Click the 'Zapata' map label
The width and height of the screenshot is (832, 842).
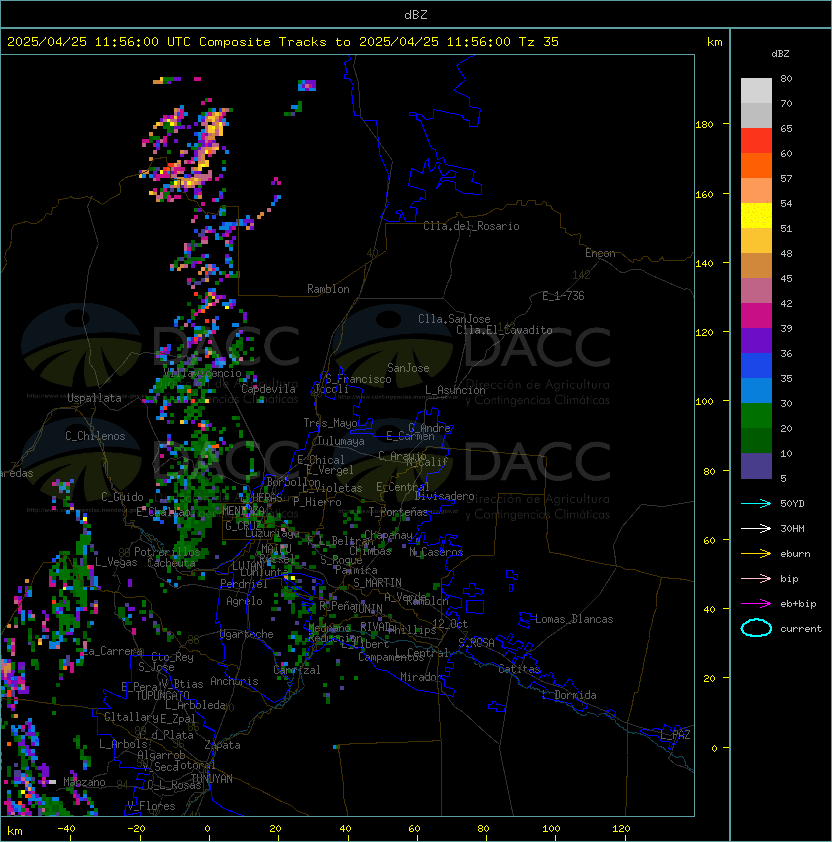tap(222, 745)
